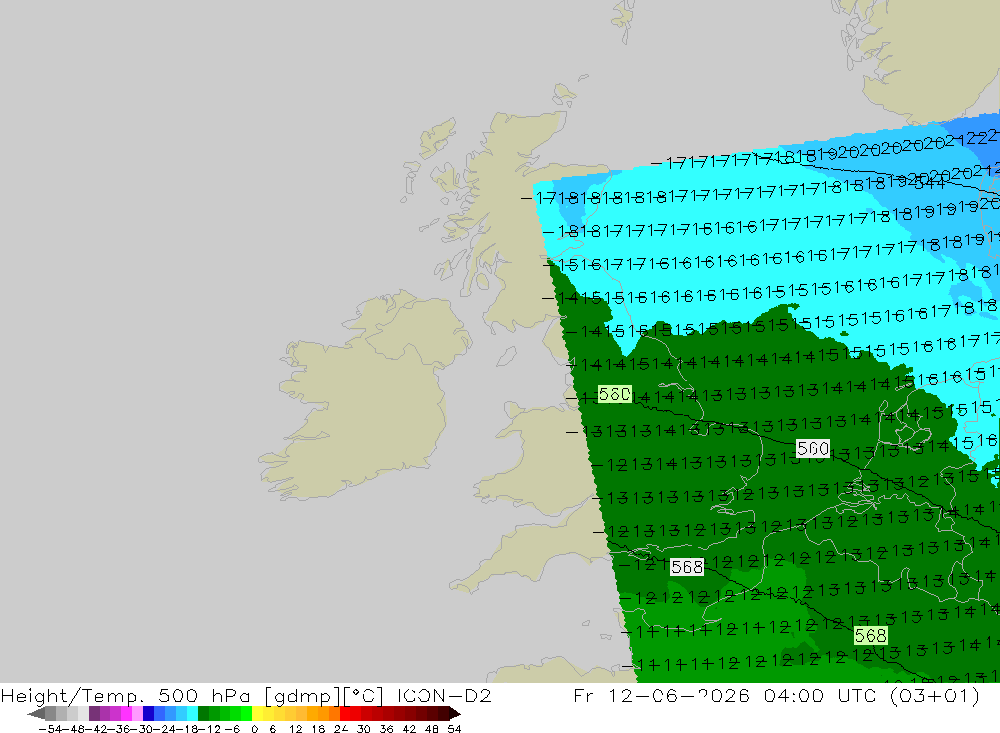
Task: Select the cyan legend swatch
Action: [x=192, y=714]
